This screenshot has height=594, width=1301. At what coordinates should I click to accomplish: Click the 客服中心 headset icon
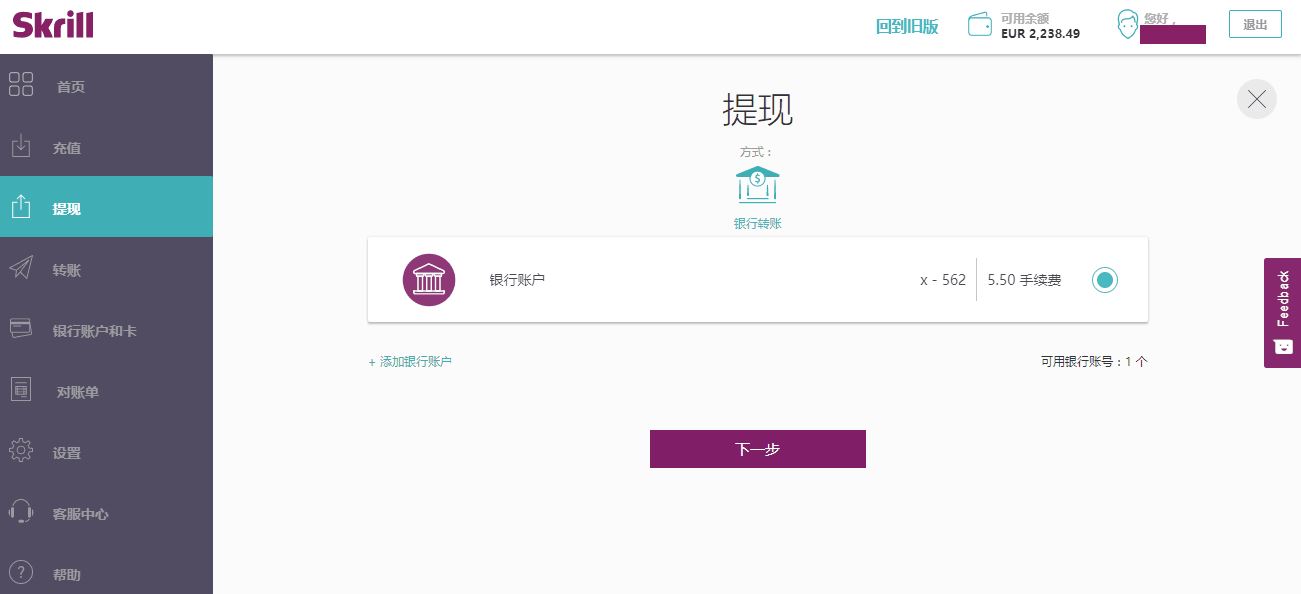pyautogui.click(x=21, y=512)
